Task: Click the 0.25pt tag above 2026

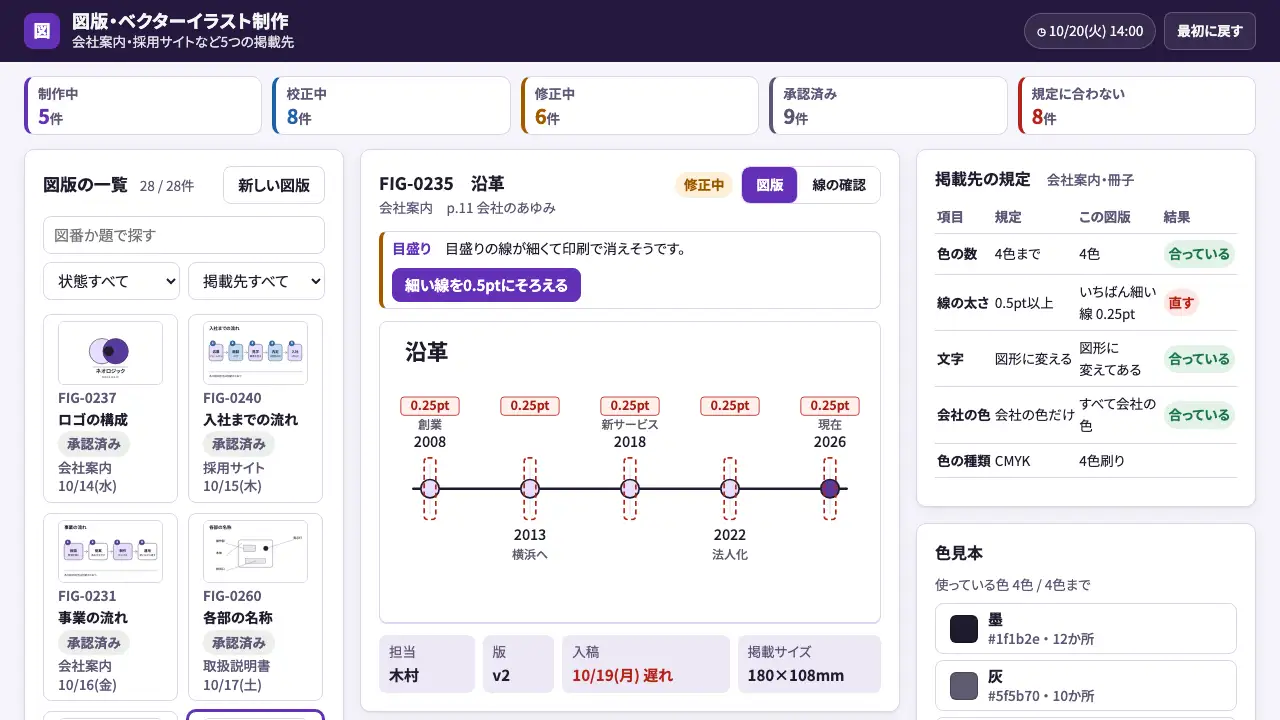Action: 830,406
